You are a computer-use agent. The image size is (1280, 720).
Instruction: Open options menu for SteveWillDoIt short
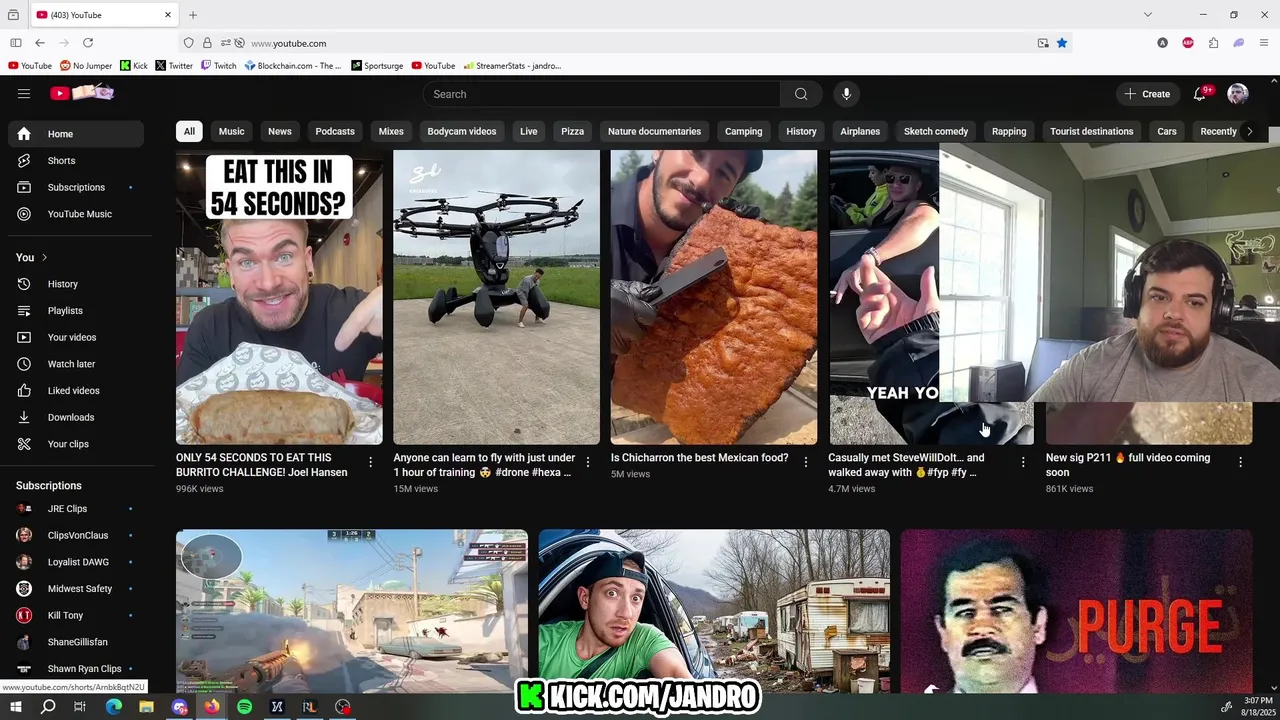coord(1022,462)
